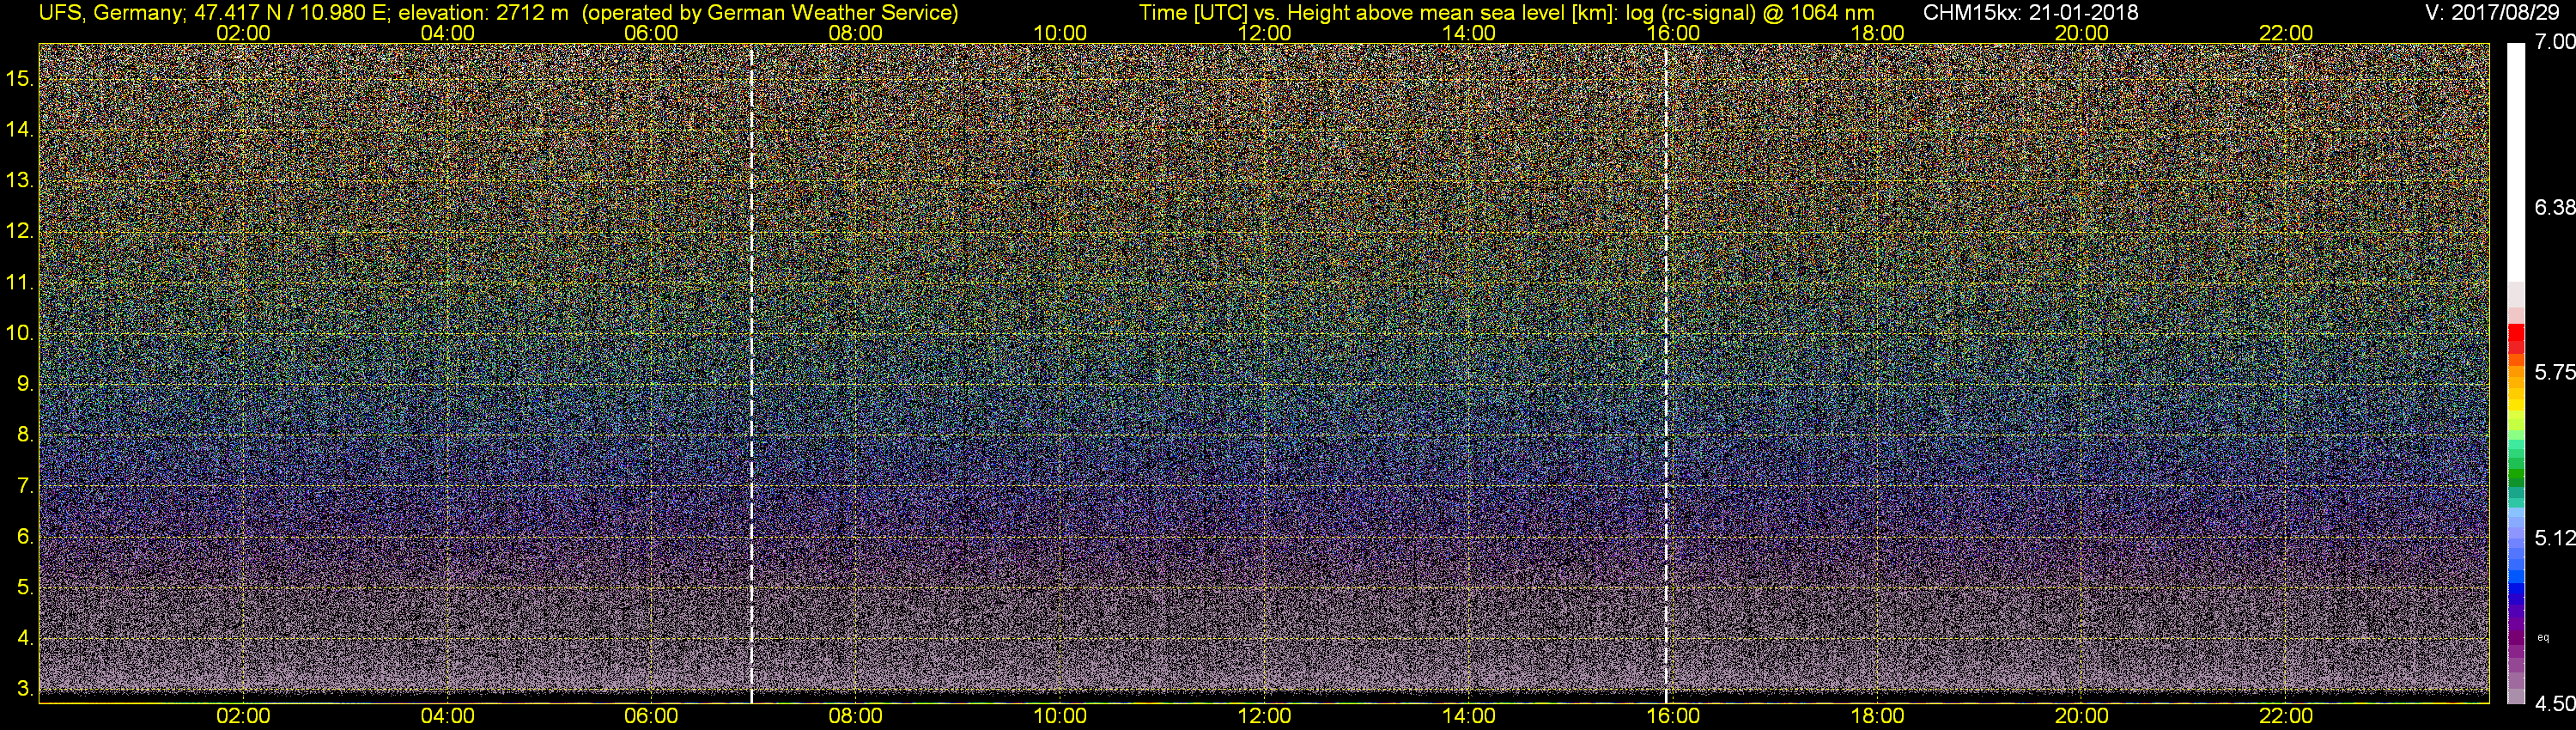This screenshot has height=730, width=2576.
Task: Select "12:00" on the lower time axis
Action: (x=1264, y=716)
